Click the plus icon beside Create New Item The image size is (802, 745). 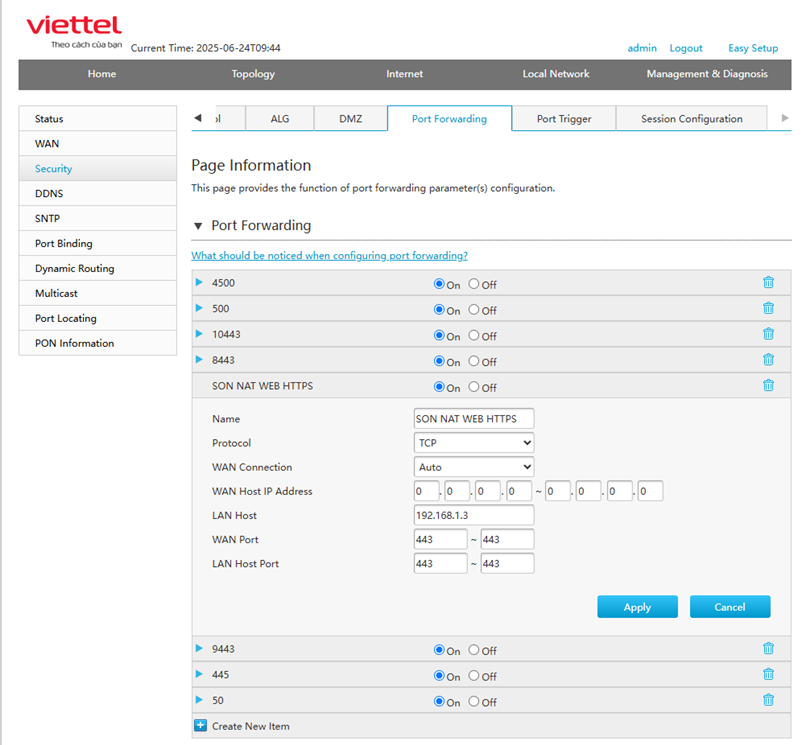point(200,725)
